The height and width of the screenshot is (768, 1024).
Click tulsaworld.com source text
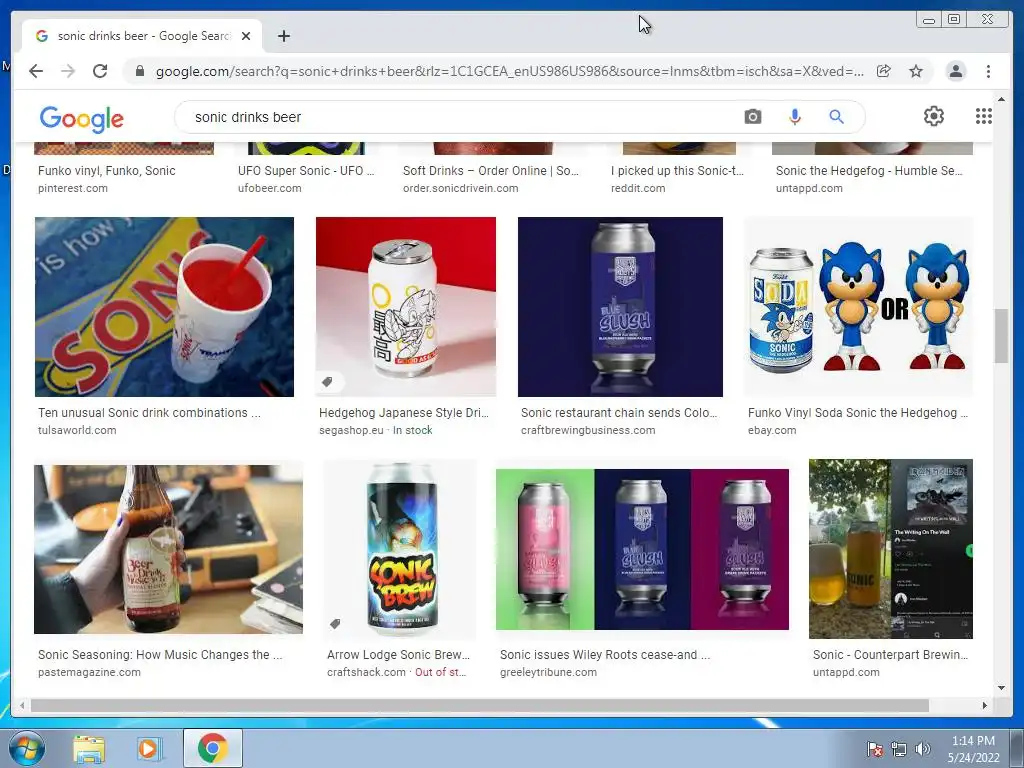coord(77,430)
